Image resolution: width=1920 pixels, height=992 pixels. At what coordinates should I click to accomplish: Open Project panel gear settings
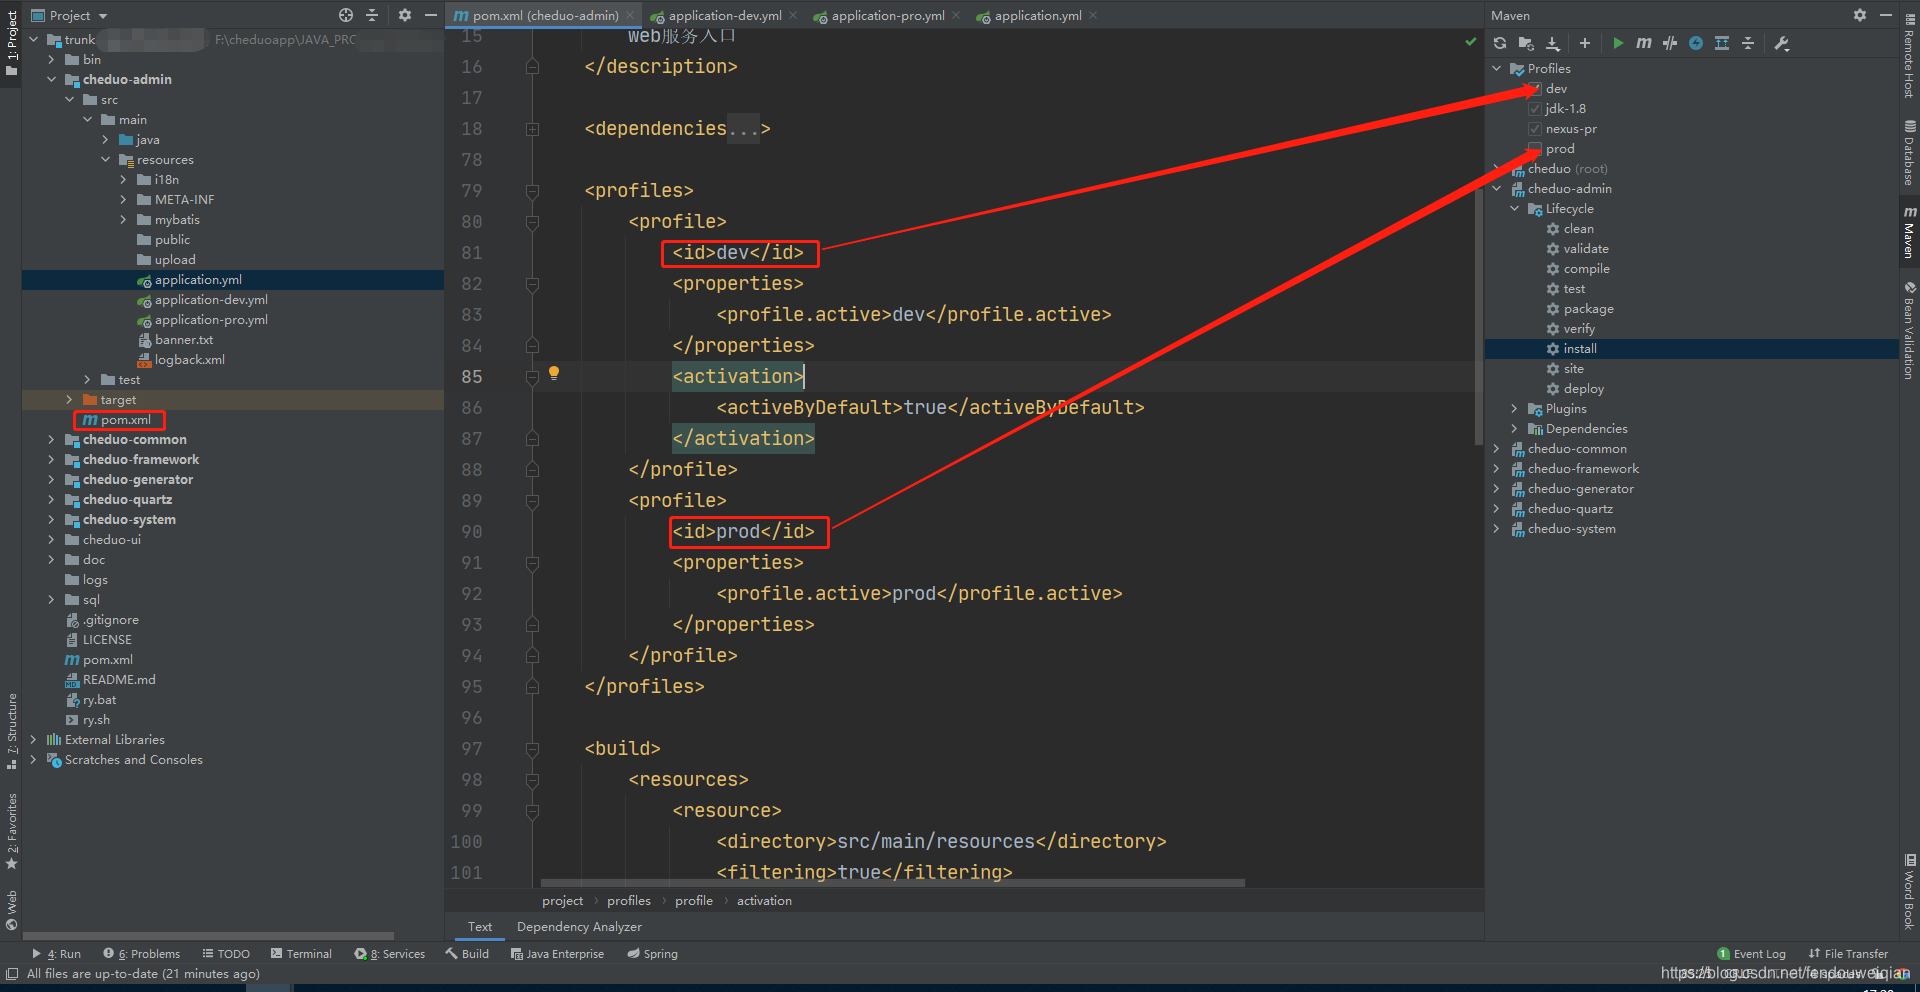coord(405,15)
